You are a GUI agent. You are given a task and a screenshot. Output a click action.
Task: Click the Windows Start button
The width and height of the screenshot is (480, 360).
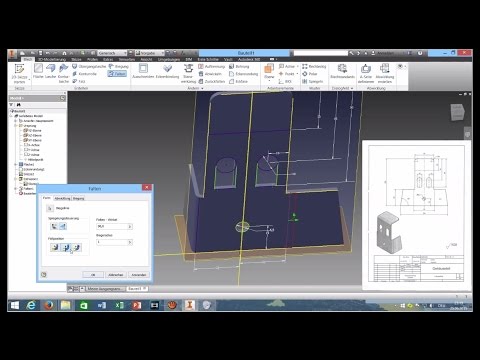pos(15,305)
